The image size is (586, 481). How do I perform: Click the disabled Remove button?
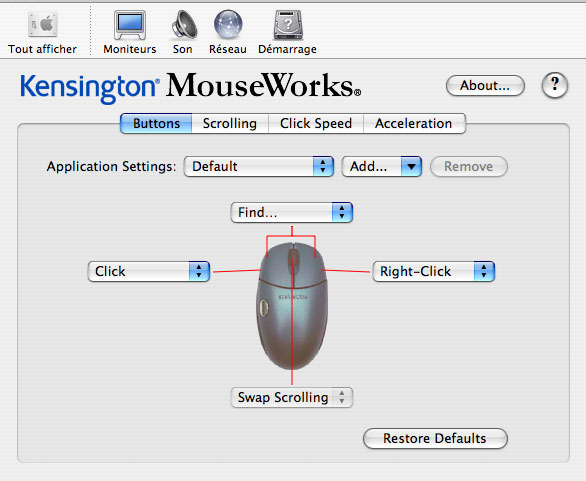(469, 166)
